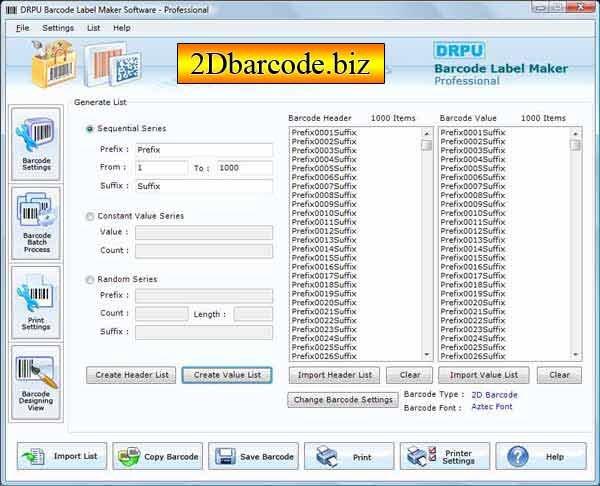Screen dimensions: 600x486
Task: Click the Import Value List button
Action: [x=484, y=375]
